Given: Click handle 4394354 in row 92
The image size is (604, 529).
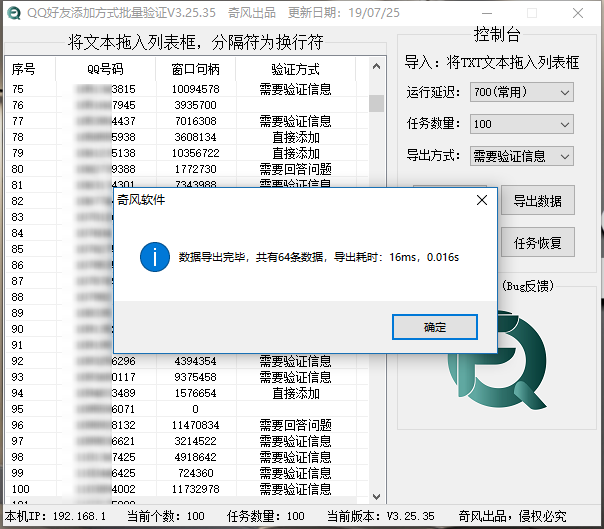Looking at the screenshot, I should click(196, 361).
